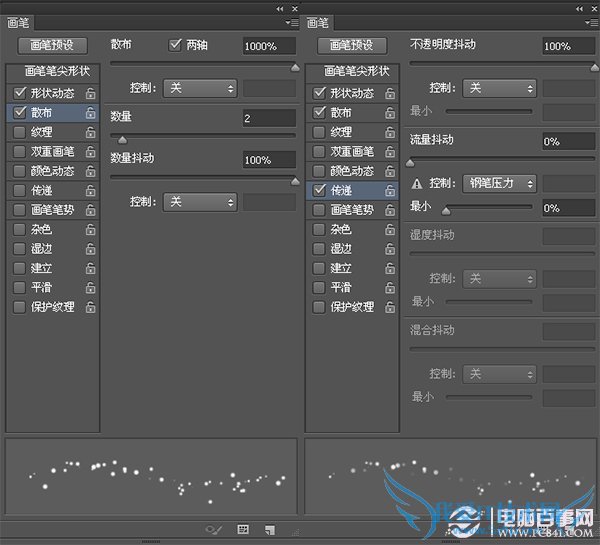Viewport: 600px width, 545px height.
Task: Open the left Brush panel flyout menu
Action: (290, 21)
